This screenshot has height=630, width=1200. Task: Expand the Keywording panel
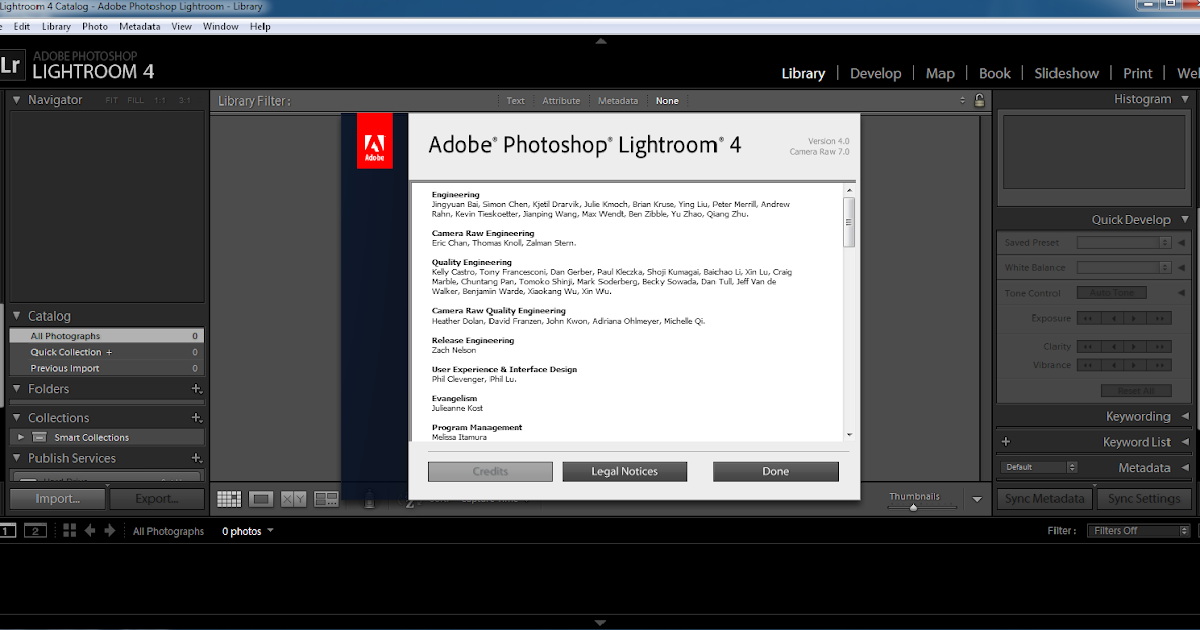pyautogui.click(x=1185, y=417)
